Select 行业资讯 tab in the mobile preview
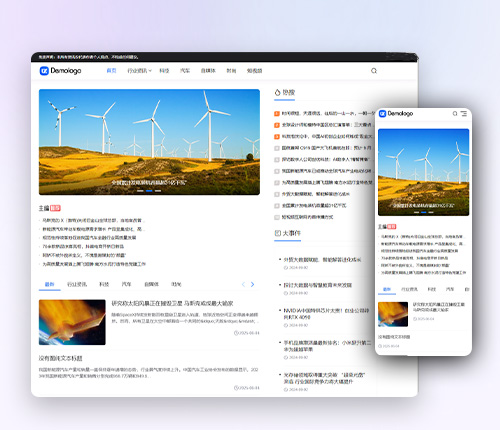The height and width of the screenshot is (430, 500). pyautogui.click(x=409, y=289)
